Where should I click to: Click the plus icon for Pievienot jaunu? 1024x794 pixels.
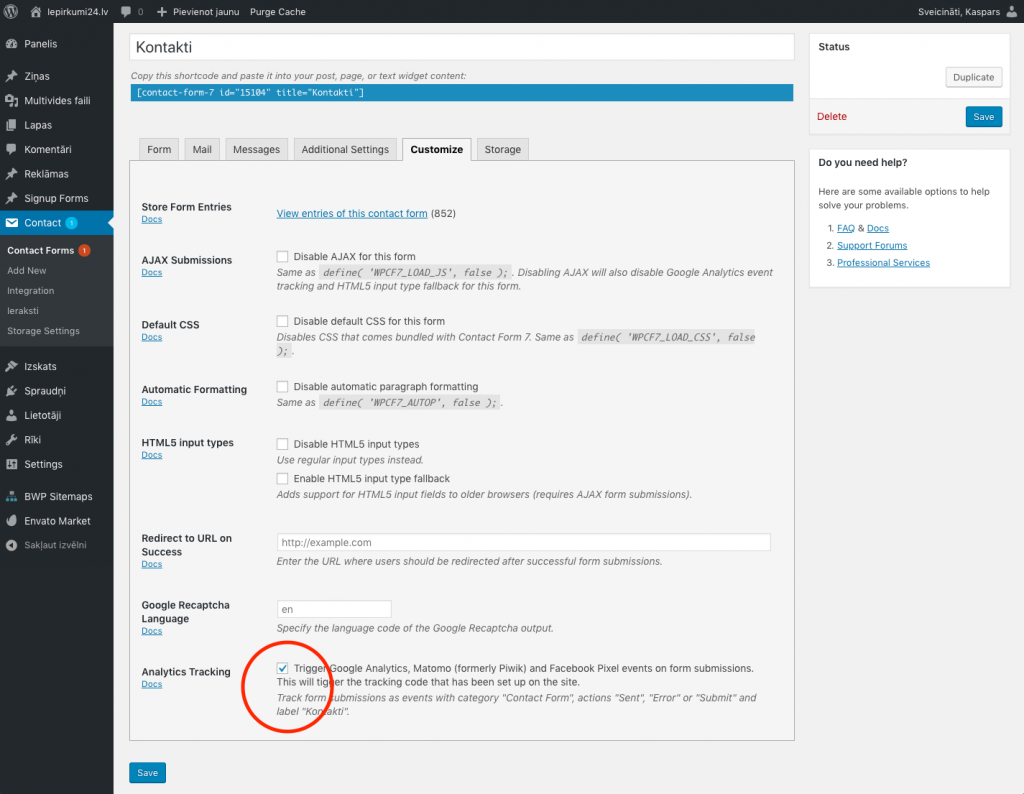(x=162, y=12)
